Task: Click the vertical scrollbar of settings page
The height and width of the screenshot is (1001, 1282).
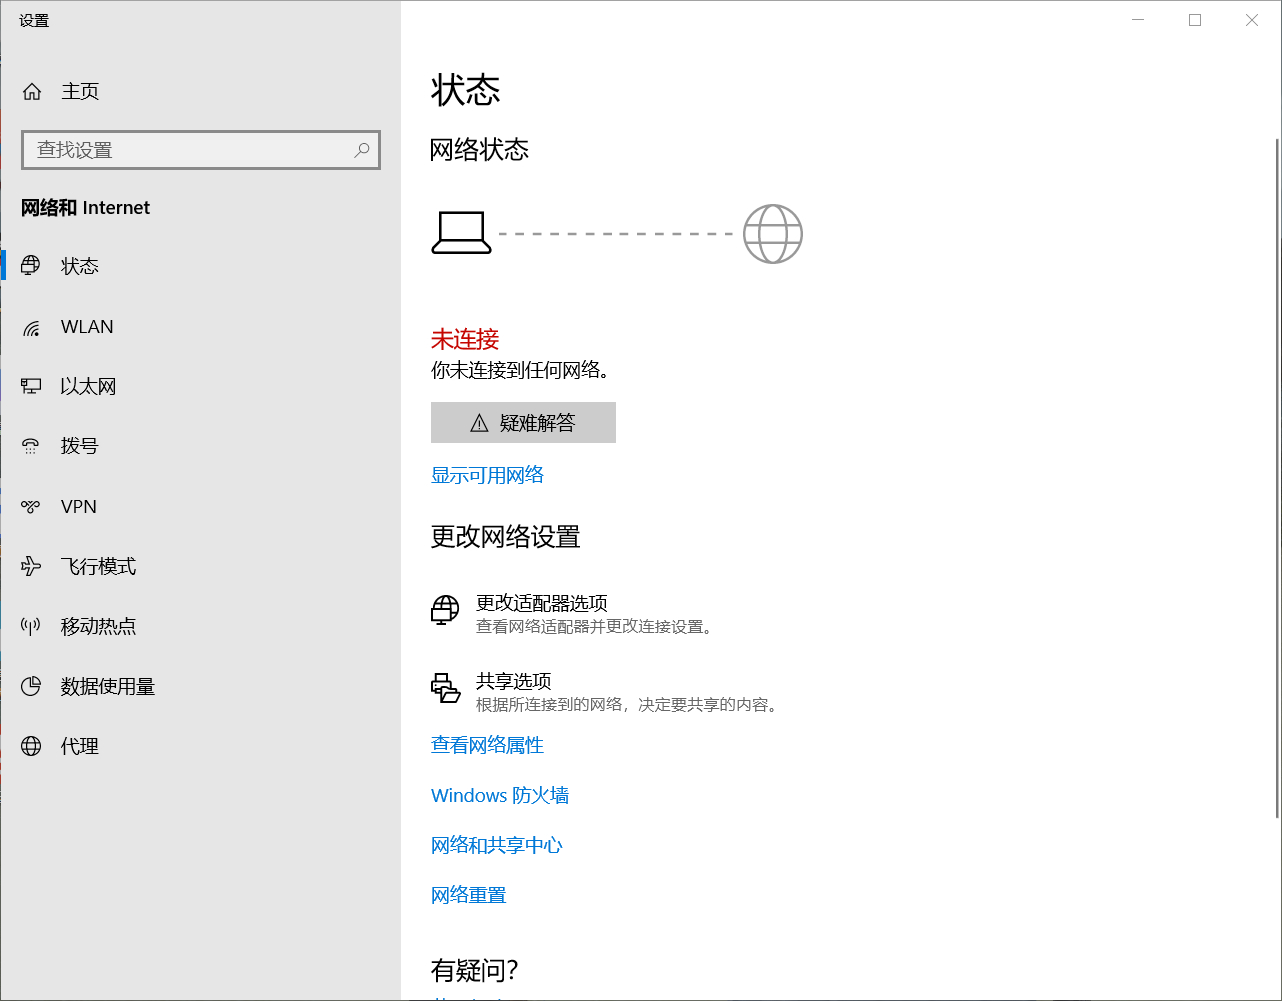Action: click(x=1277, y=478)
